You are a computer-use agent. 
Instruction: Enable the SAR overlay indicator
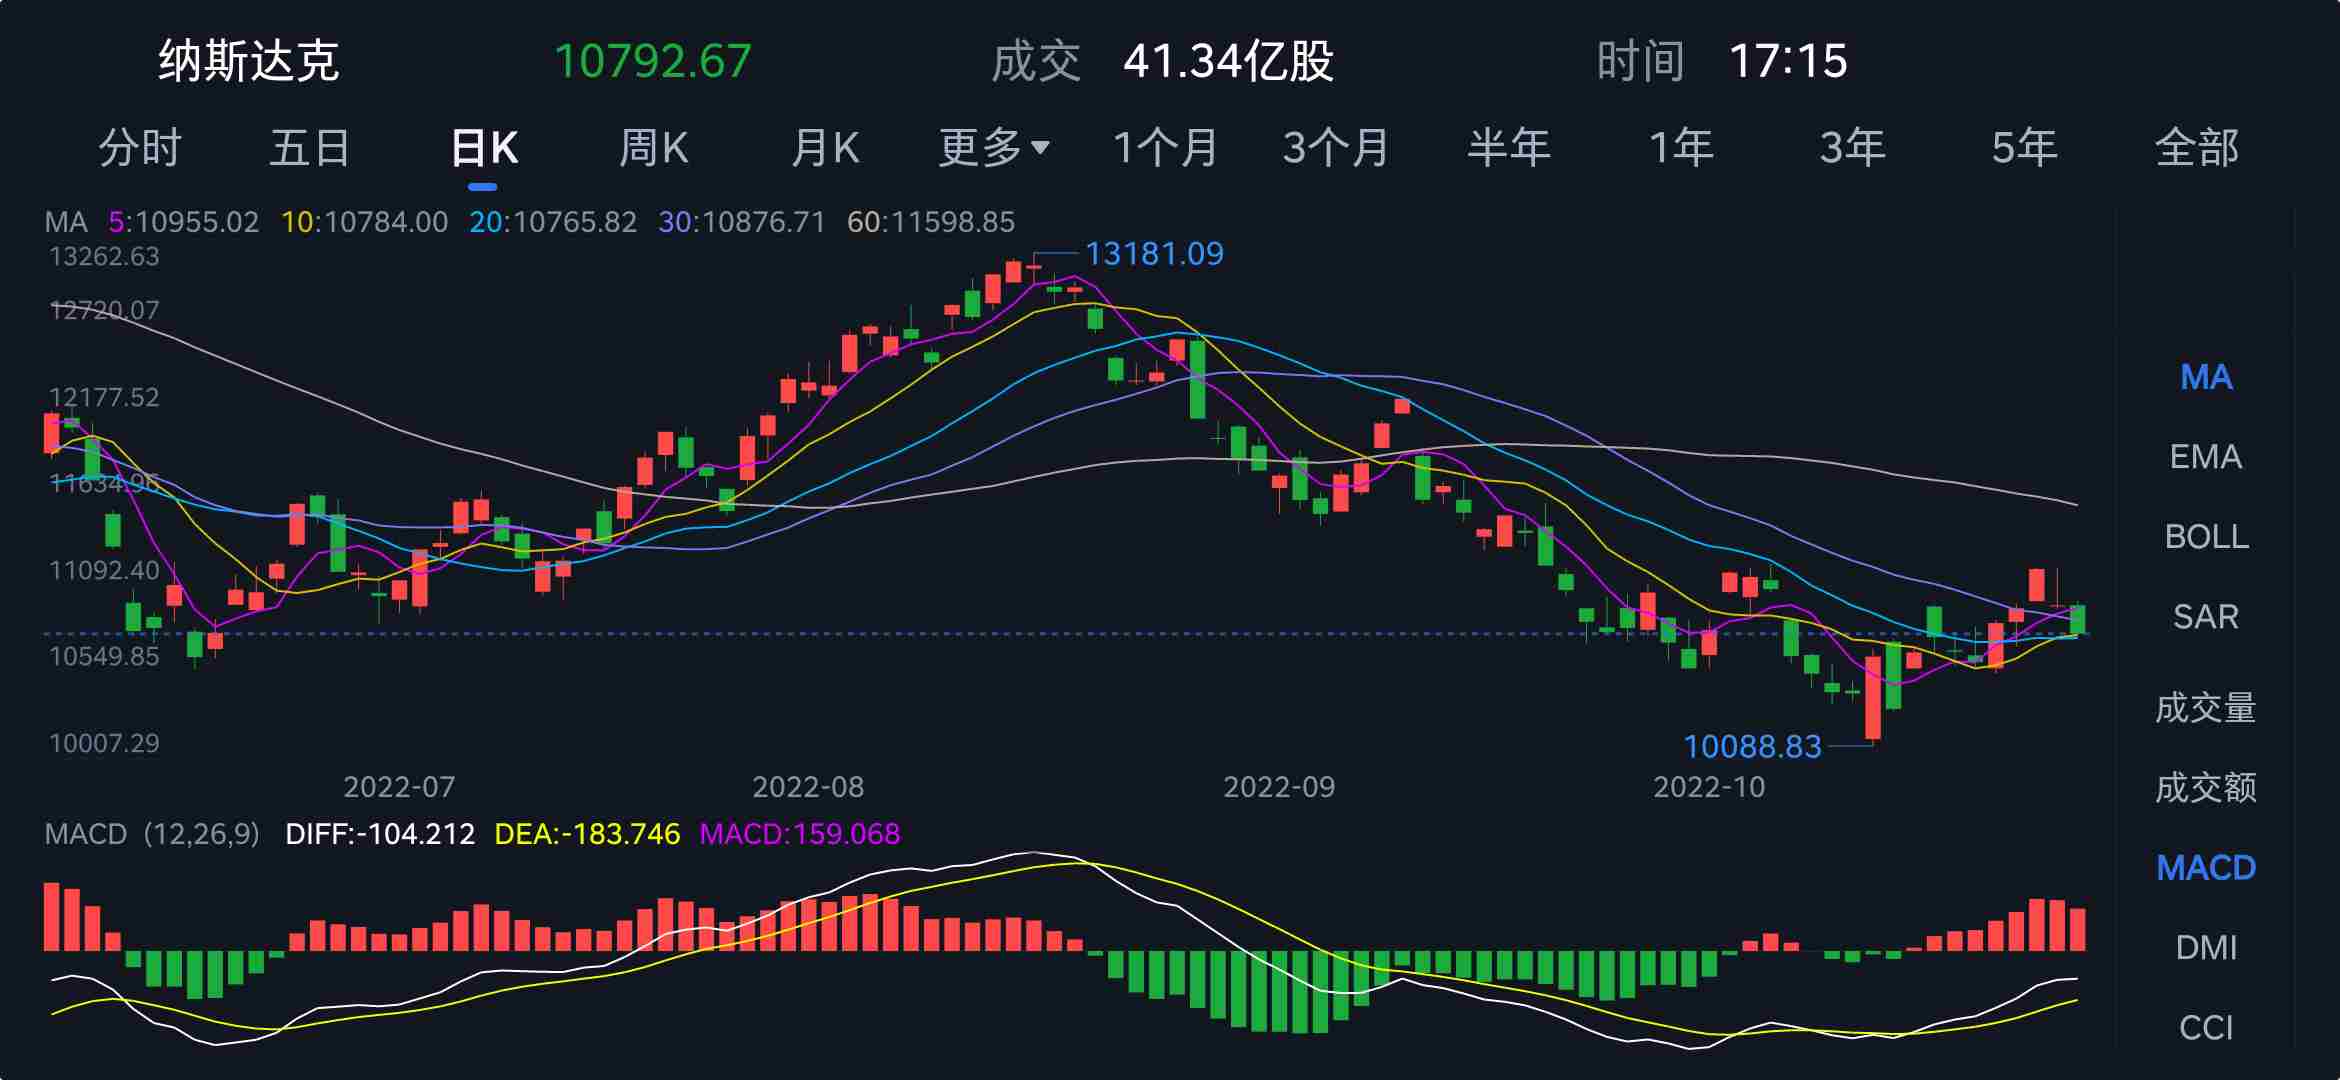[2206, 617]
